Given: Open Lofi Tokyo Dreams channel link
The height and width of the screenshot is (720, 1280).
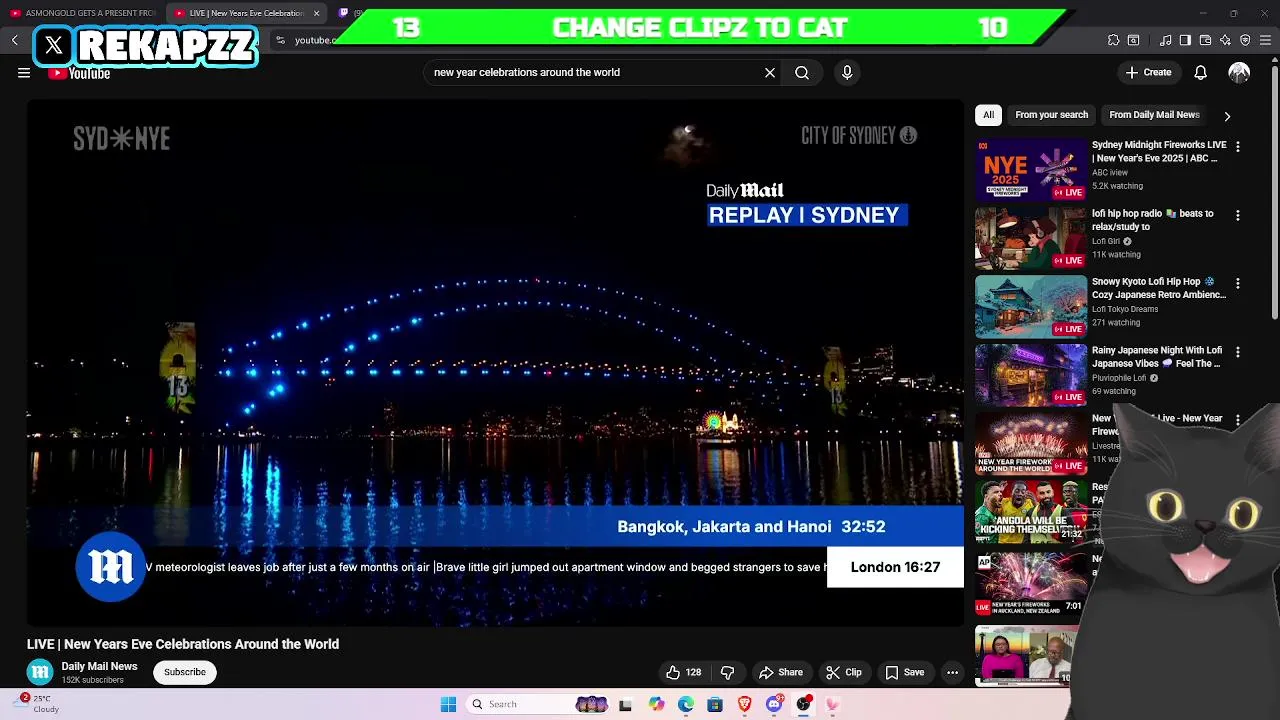Looking at the screenshot, I should (x=1125, y=309).
